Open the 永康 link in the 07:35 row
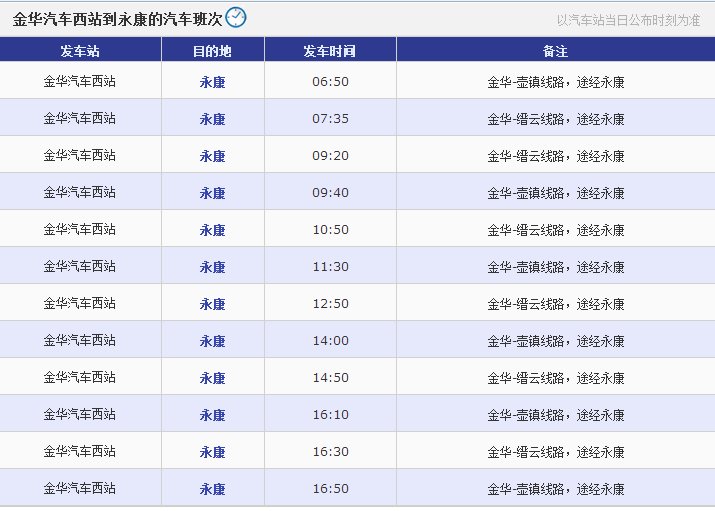This screenshot has width=715, height=511. [212, 119]
